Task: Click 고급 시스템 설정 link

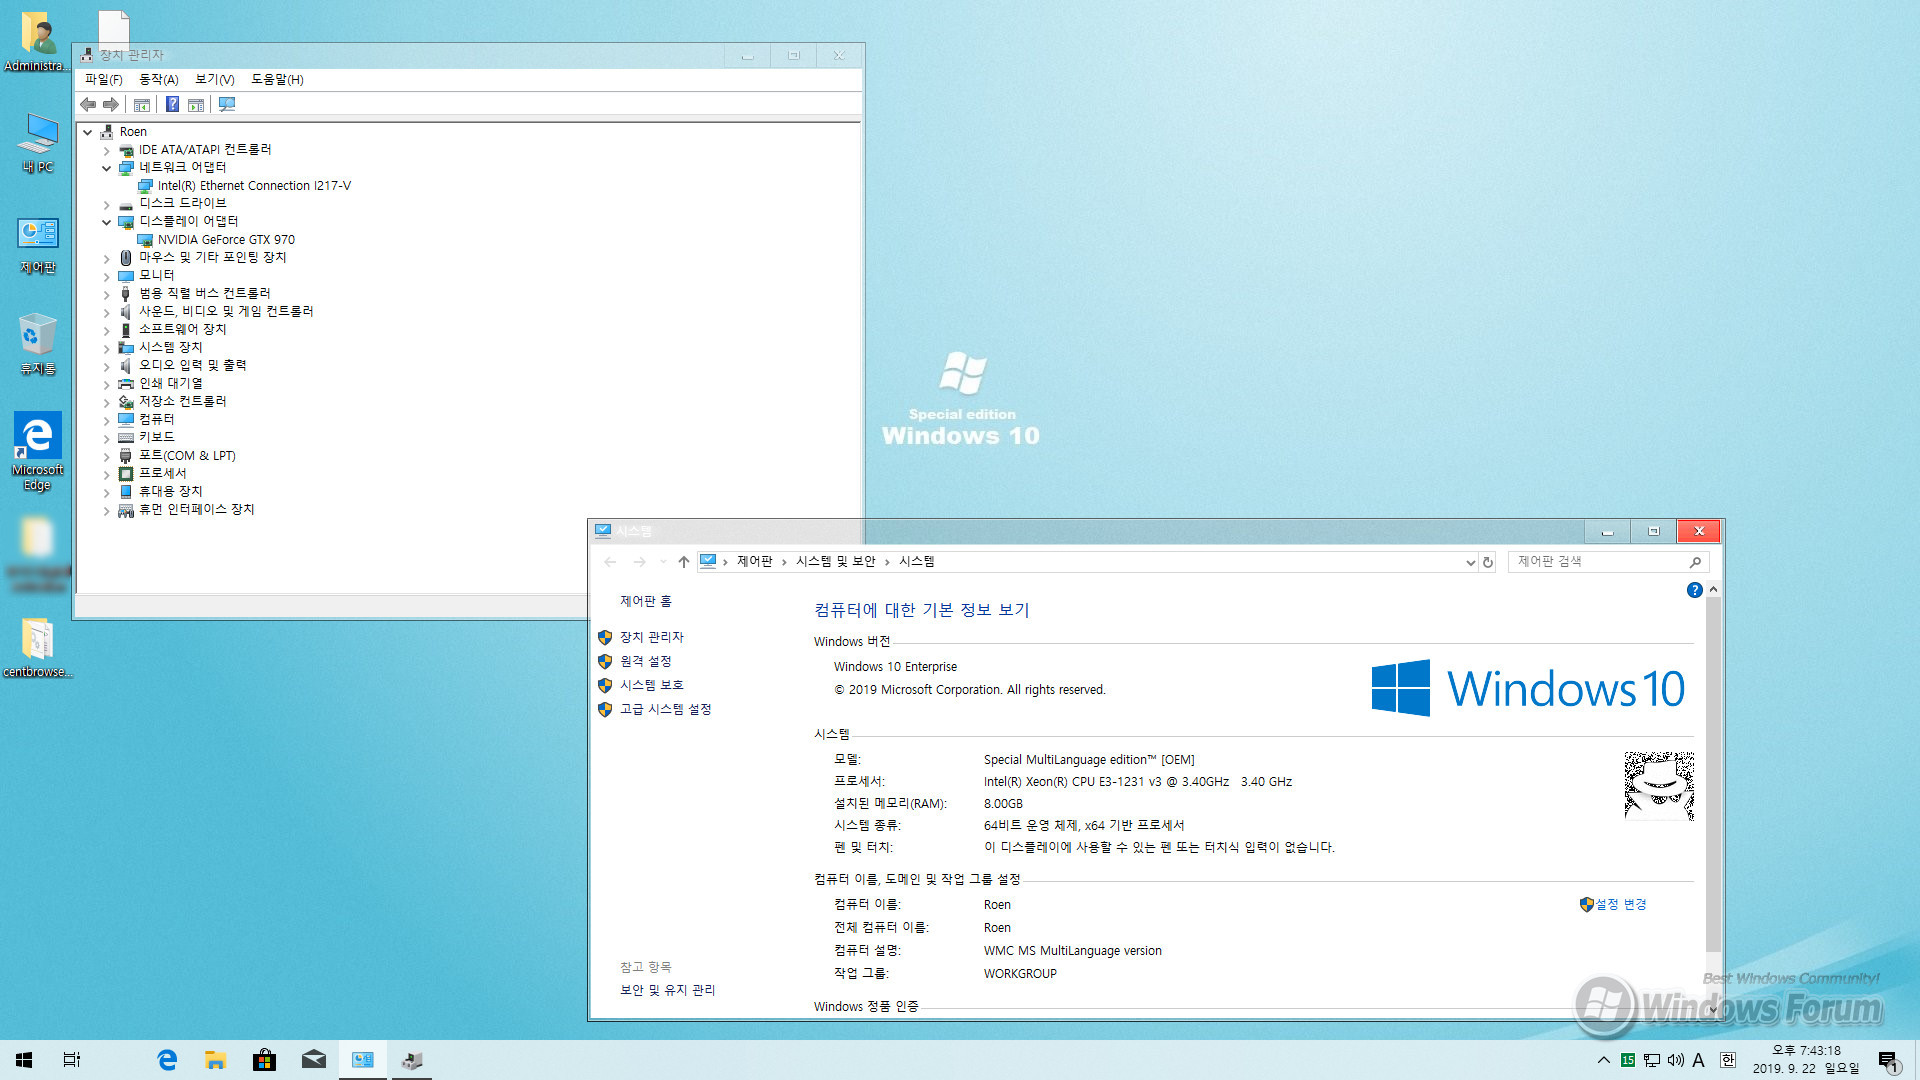Action: coord(666,709)
